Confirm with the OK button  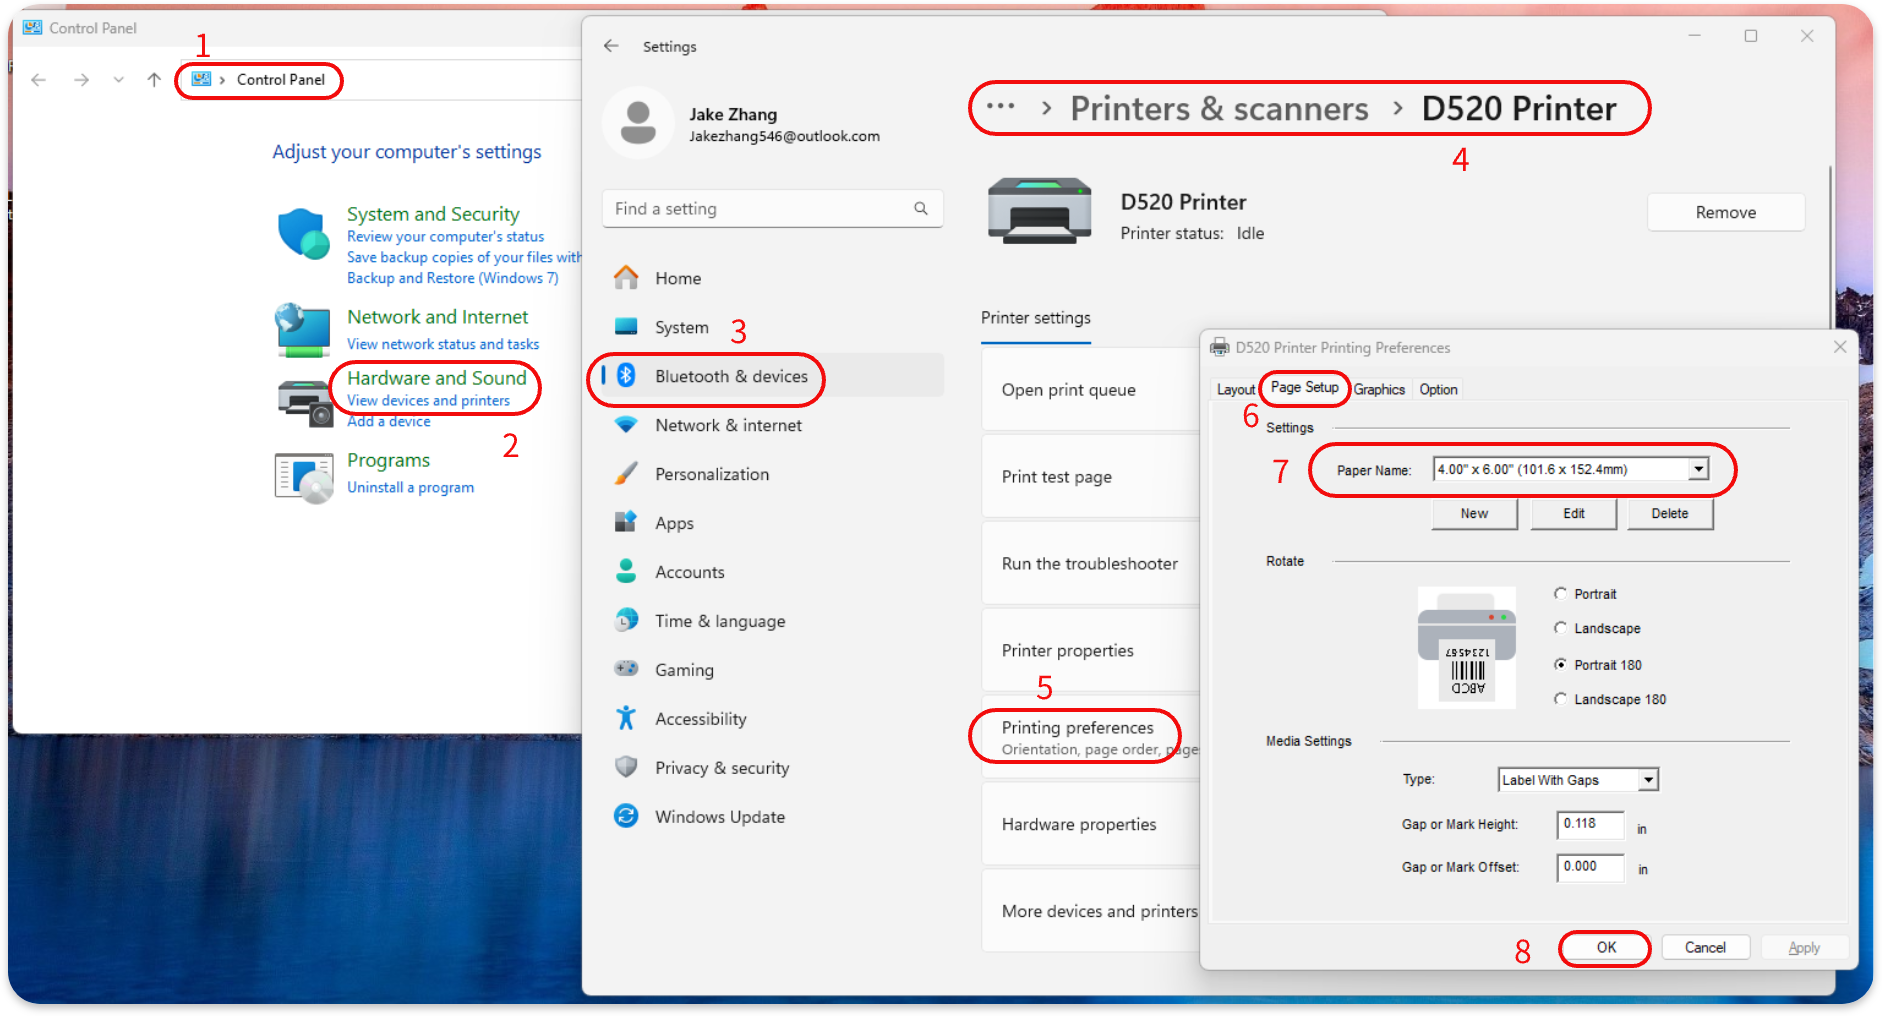[1606, 947]
